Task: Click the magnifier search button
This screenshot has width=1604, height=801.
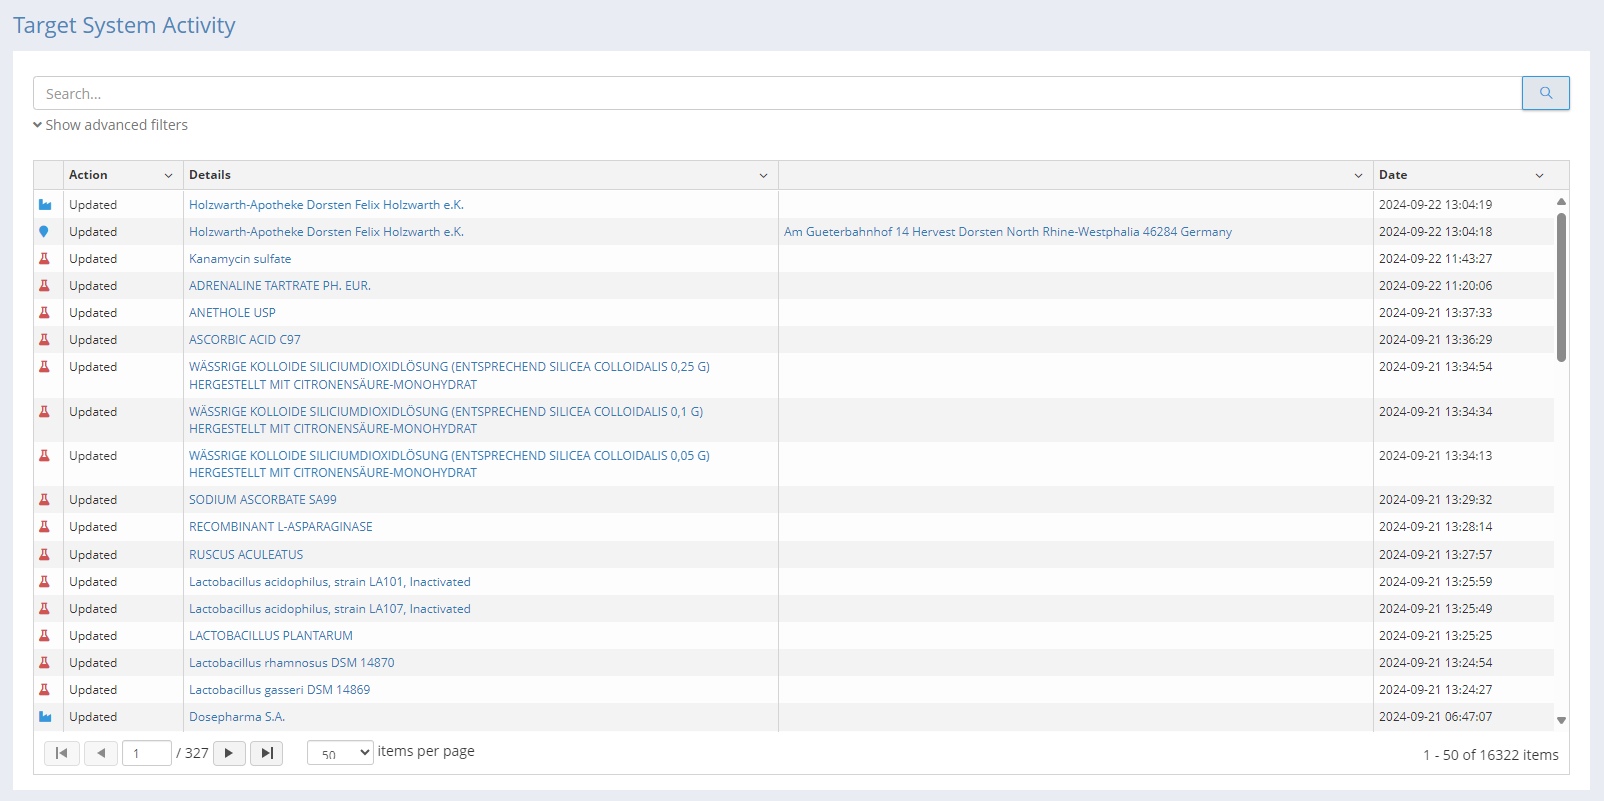Action: pyautogui.click(x=1545, y=93)
